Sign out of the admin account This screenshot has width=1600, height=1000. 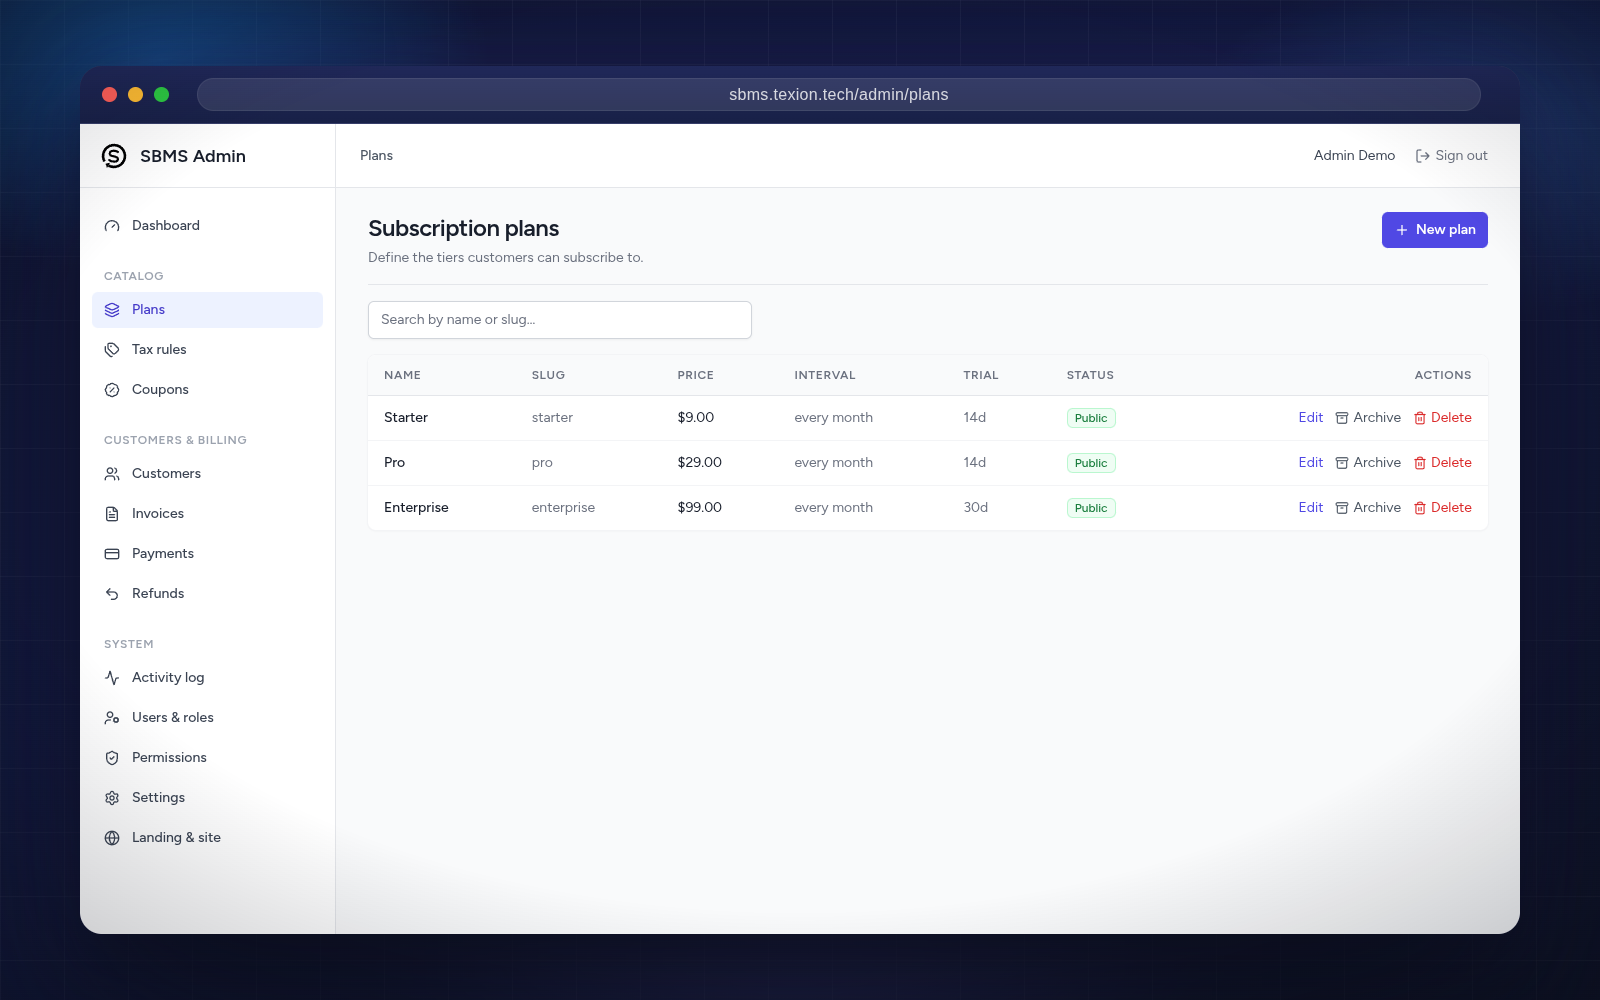[x=1451, y=156]
